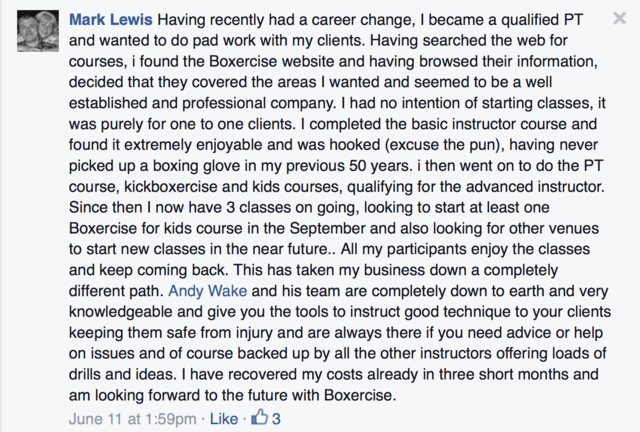The width and height of the screenshot is (640, 432).
Task: Open the June 11 at 1:59pm timestamp
Action: click(133, 419)
